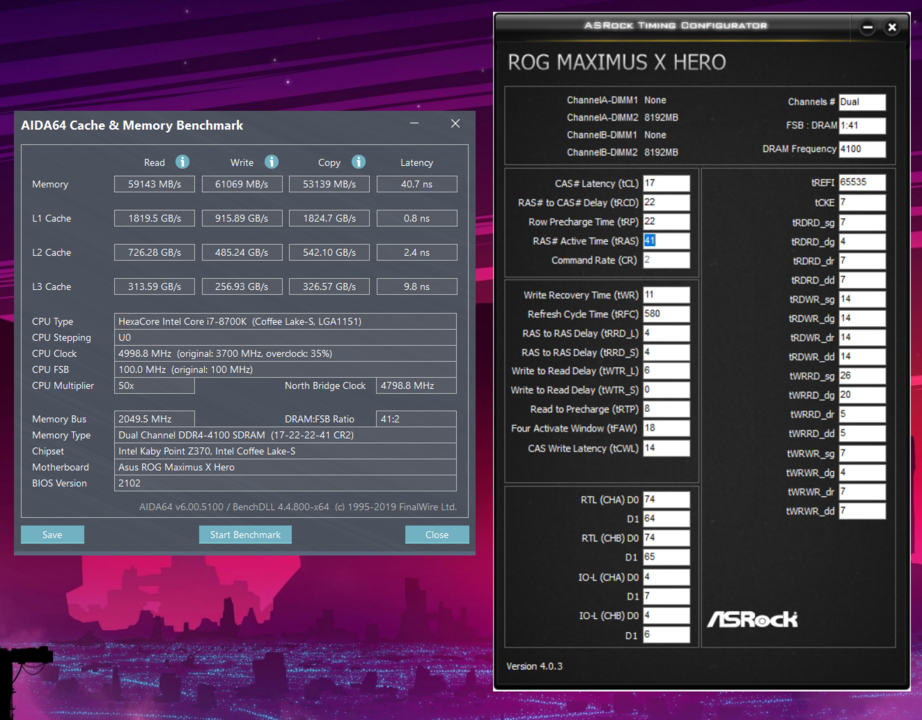The width and height of the screenshot is (922, 720).
Task: Select the tWTR_L value field
Action: (x=666, y=371)
